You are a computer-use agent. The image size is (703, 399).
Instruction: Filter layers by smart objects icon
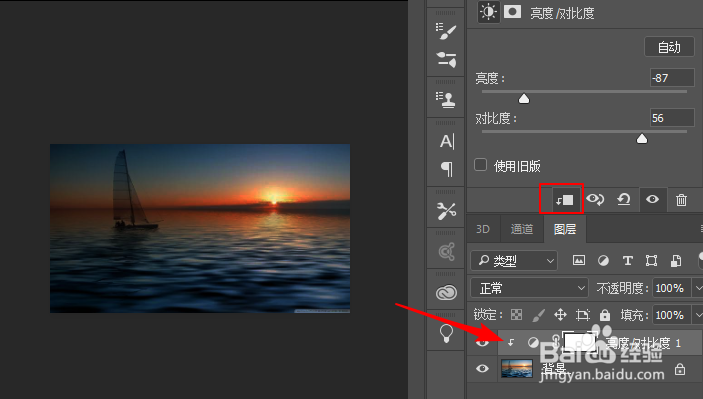point(676,260)
